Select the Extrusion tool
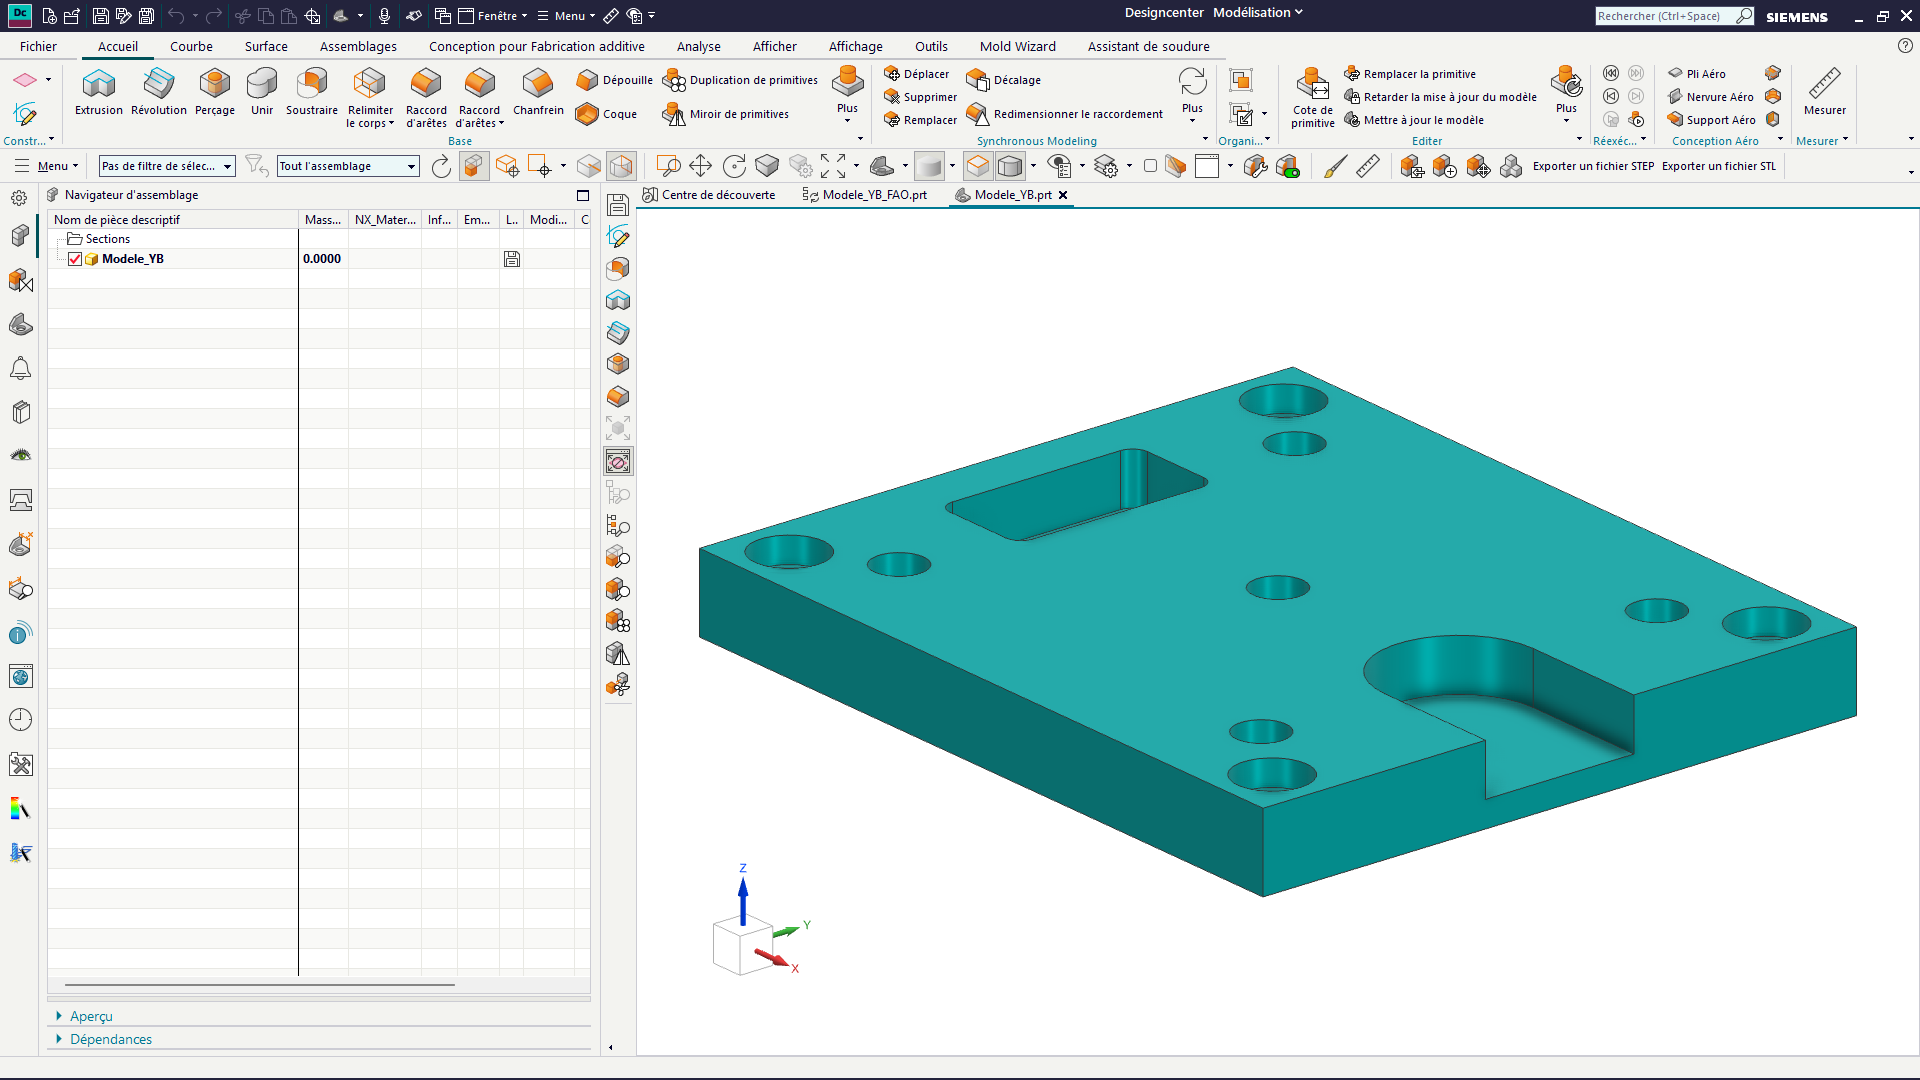The image size is (1920, 1080). [99, 92]
